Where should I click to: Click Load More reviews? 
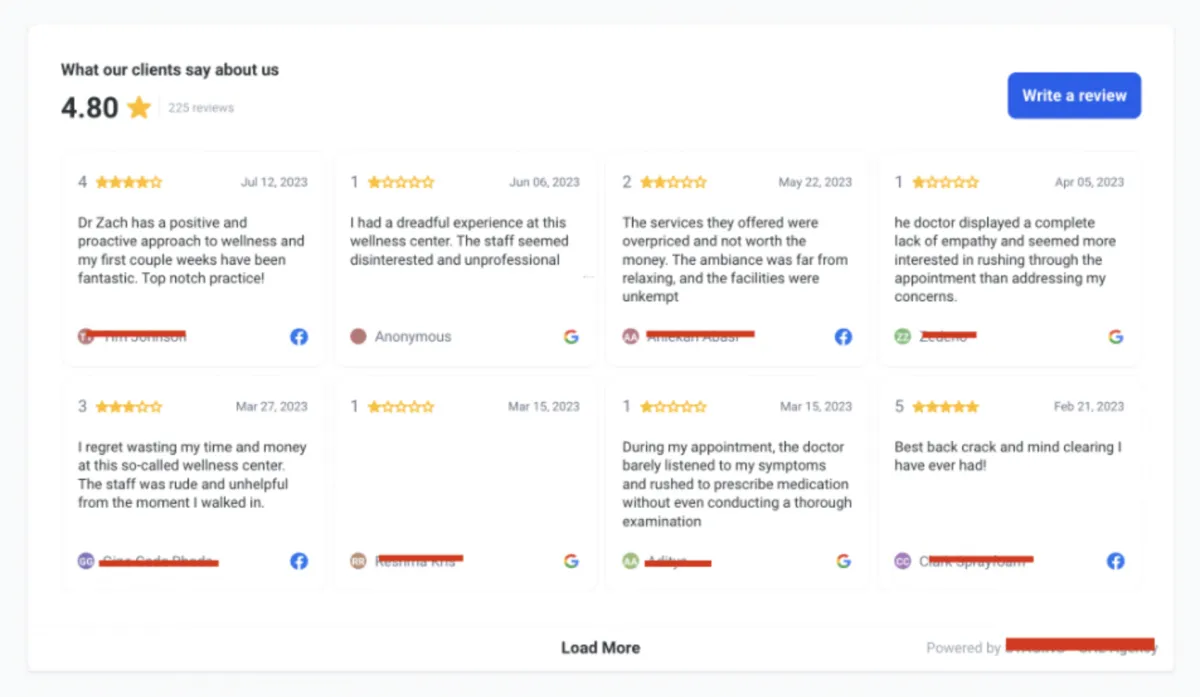point(600,648)
